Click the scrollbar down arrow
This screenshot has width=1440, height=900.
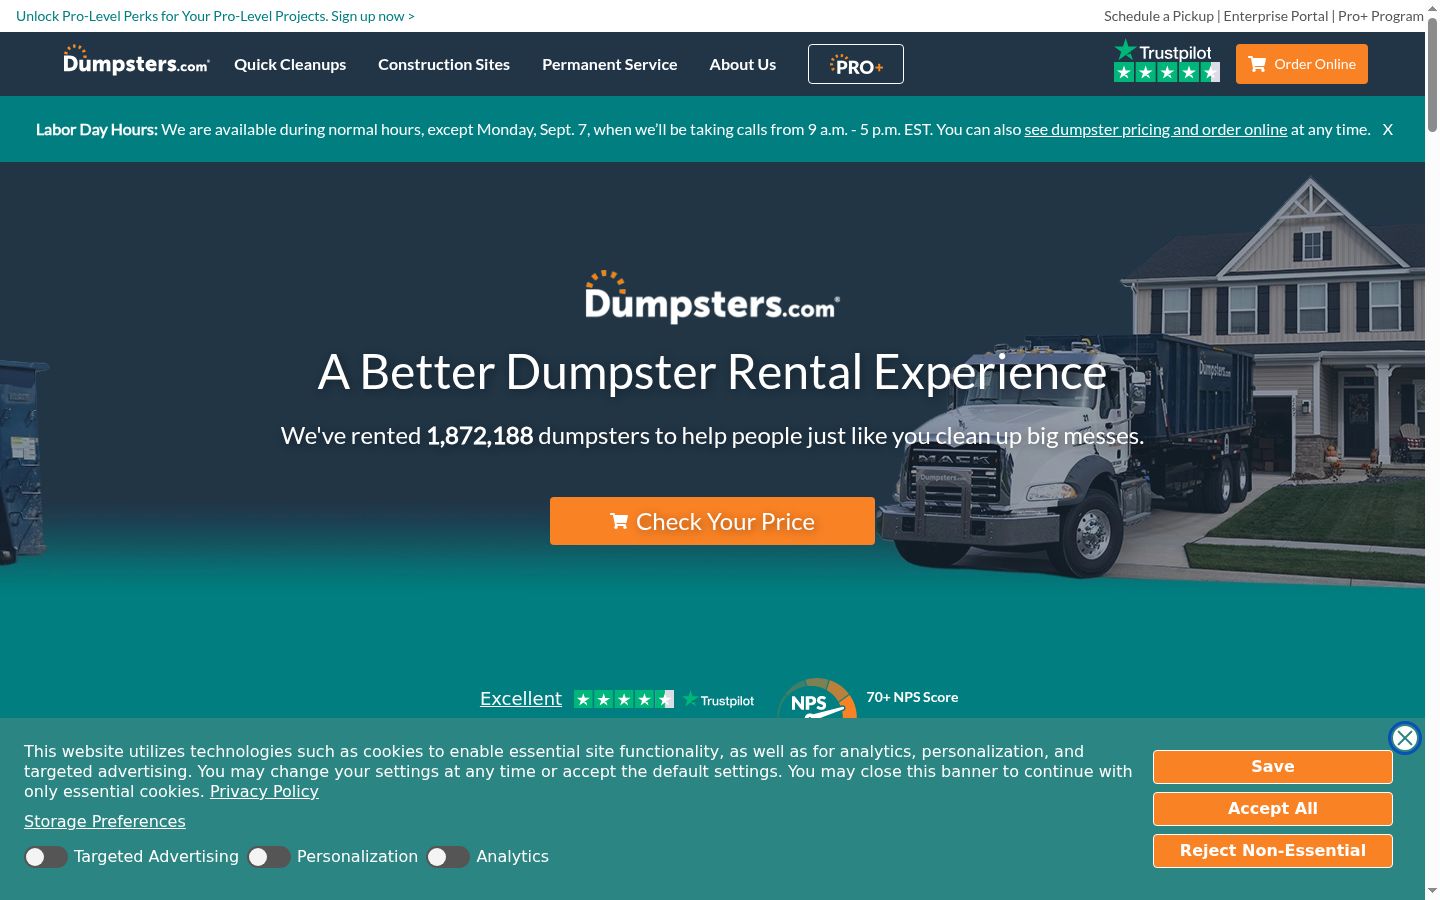coord(1432,891)
